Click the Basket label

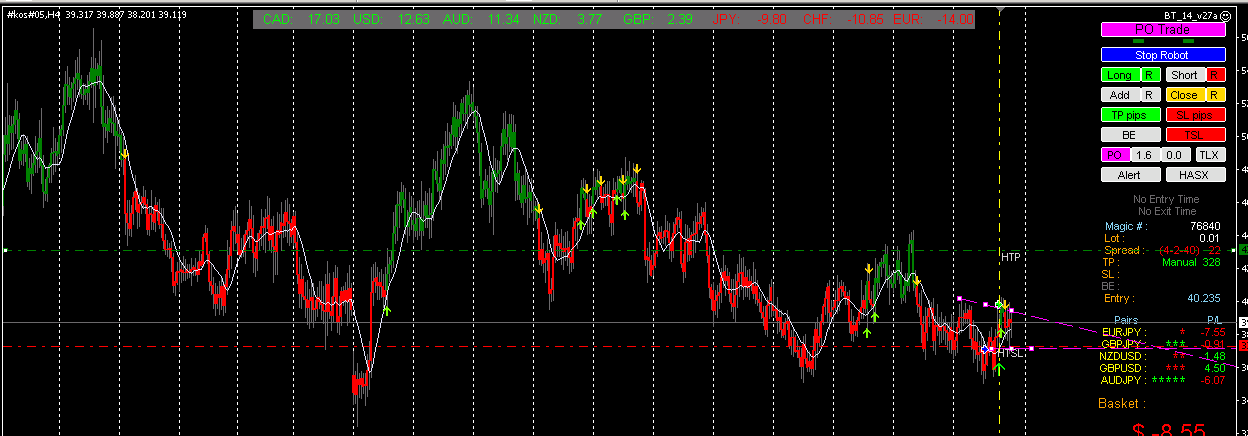(x=1121, y=403)
